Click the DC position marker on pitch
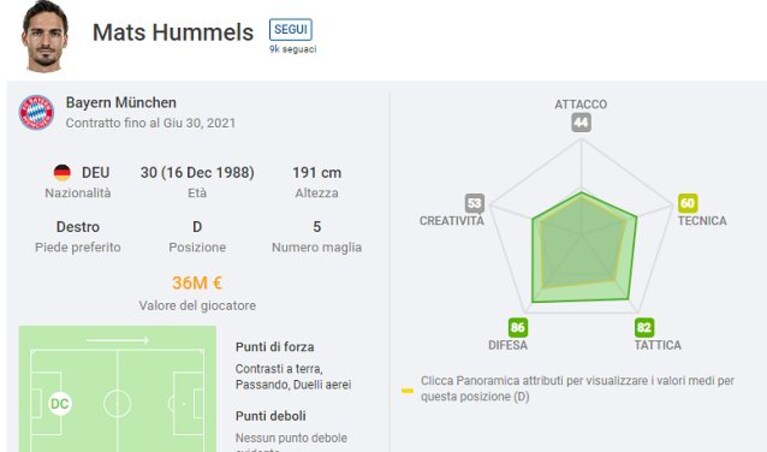The height and width of the screenshot is (452, 767). pos(60,404)
